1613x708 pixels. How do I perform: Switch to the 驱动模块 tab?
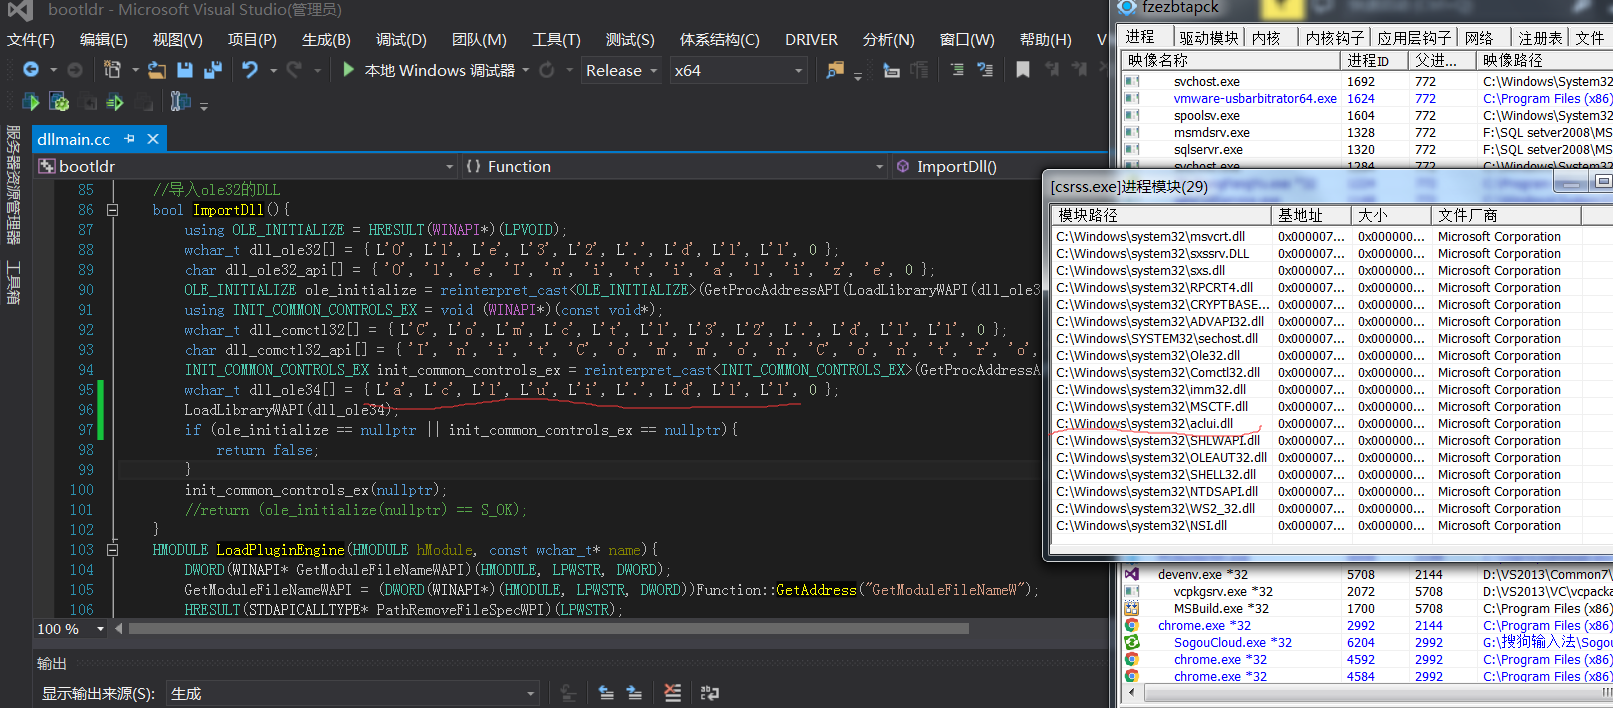click(x=1208, y=38)
